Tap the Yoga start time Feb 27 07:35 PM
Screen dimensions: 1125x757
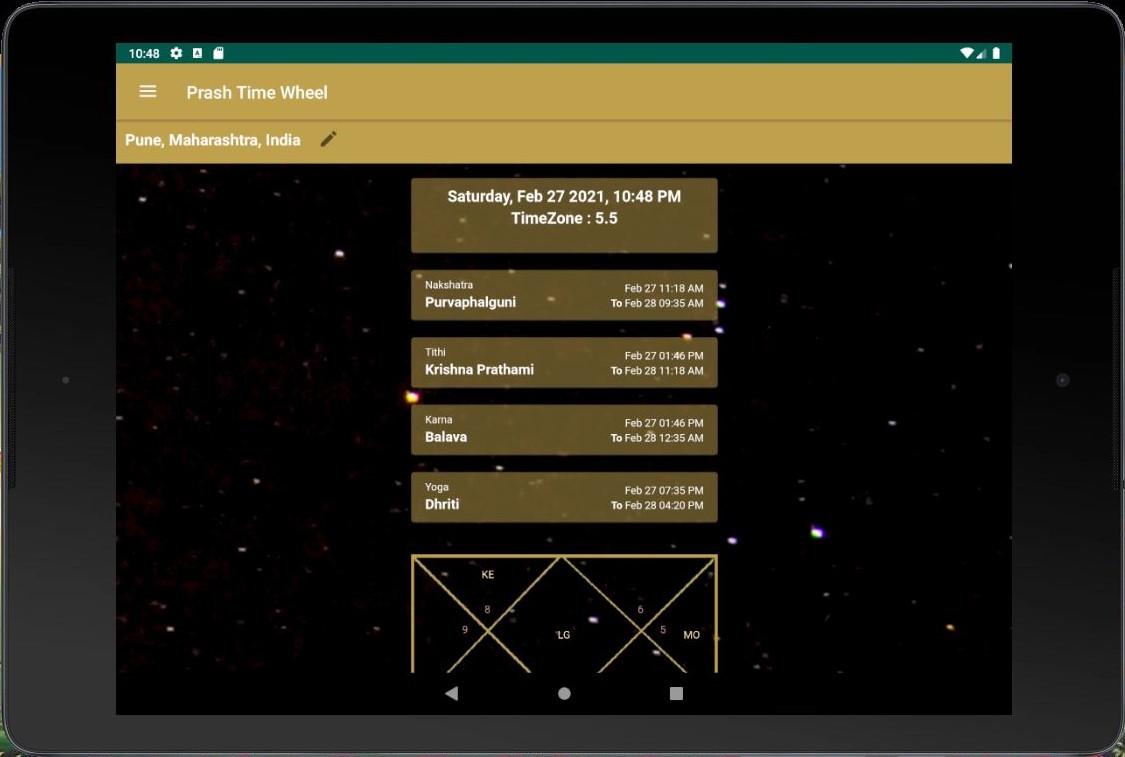pyautogui.click(x=664, y=491)
